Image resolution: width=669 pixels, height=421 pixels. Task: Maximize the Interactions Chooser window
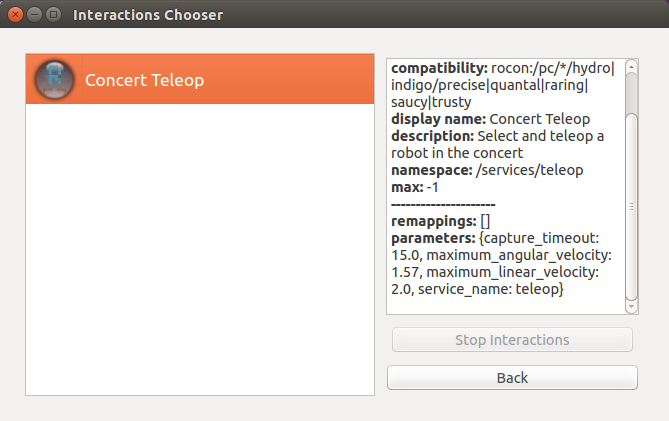coord(53,15)
